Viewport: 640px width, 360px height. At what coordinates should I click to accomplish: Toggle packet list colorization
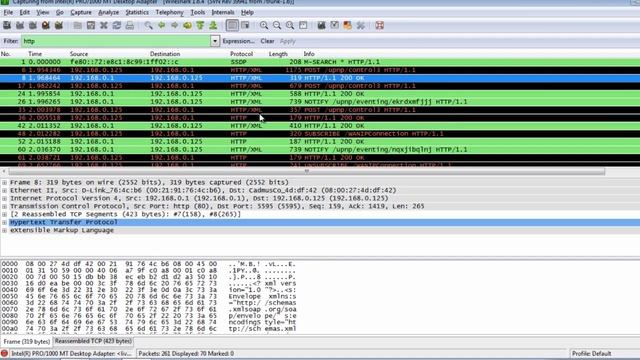tap(232, 25)
